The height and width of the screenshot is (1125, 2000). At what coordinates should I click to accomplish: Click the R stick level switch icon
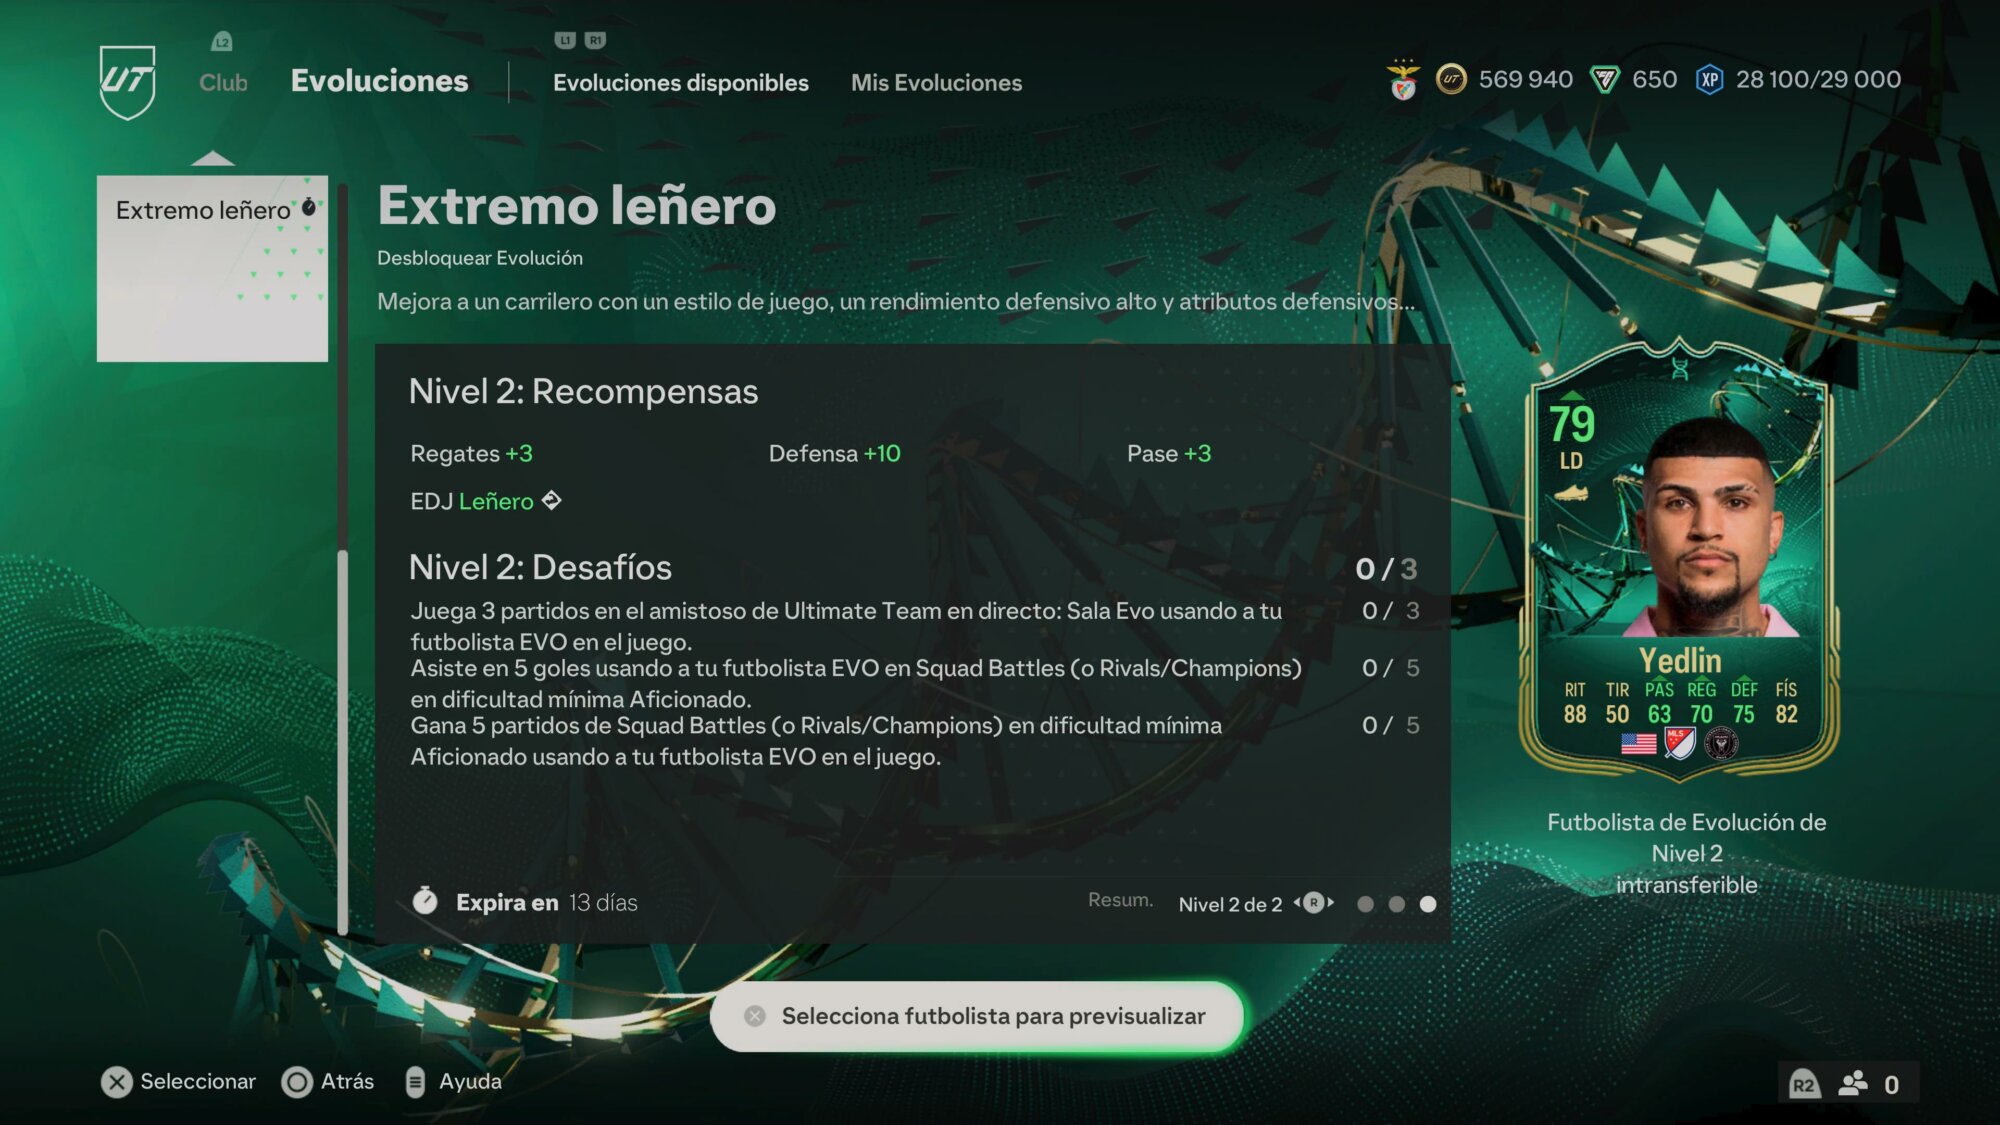[1313, 903]
